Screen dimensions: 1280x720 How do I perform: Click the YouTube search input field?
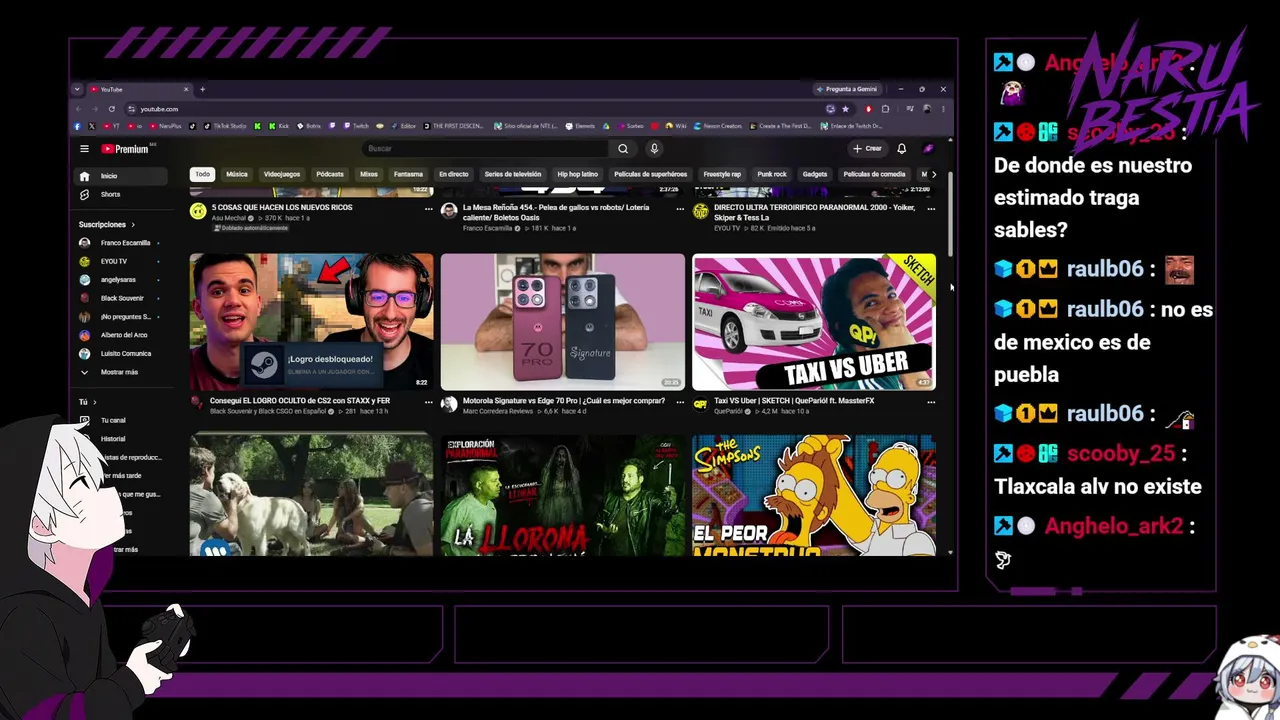tap(486, 149)
